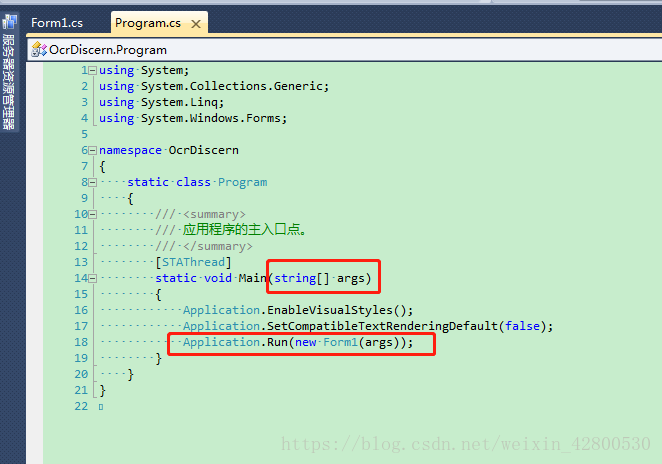This screenshot has width=662, height=464.
Task: Click the 'Program' class name on line 8
Action: click(242, 182)
